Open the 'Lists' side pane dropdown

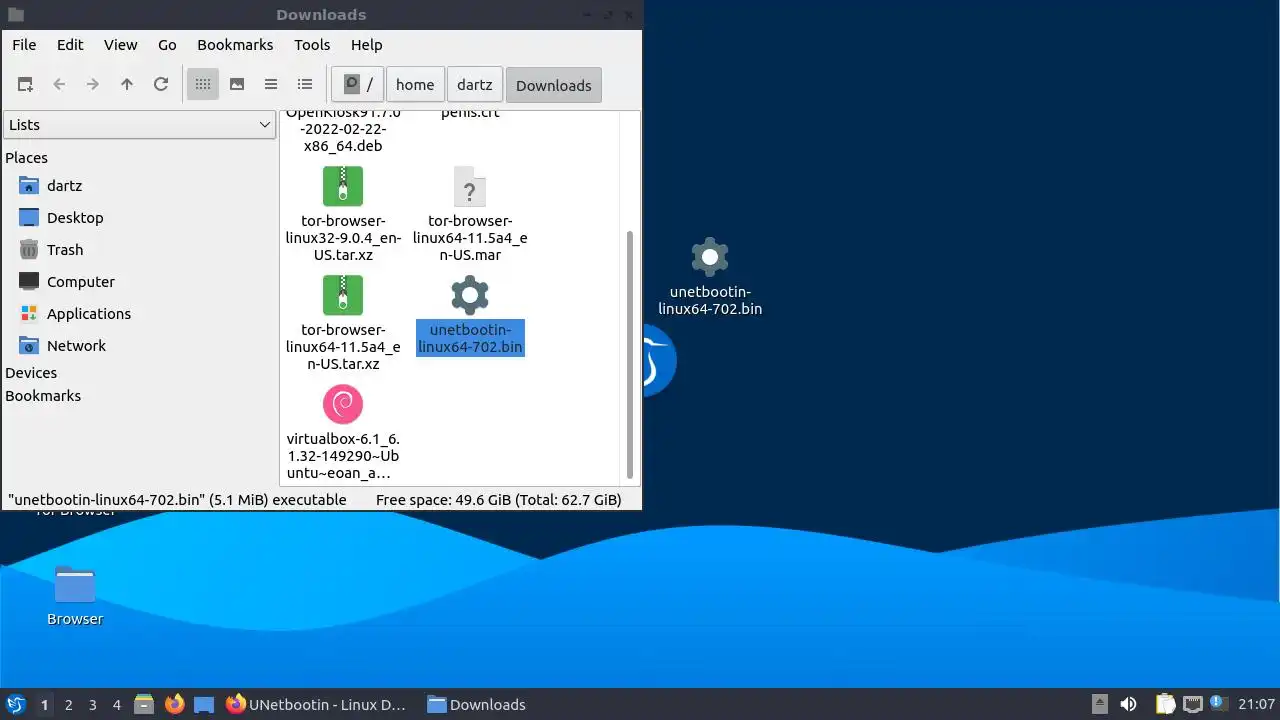coord(140,125)
